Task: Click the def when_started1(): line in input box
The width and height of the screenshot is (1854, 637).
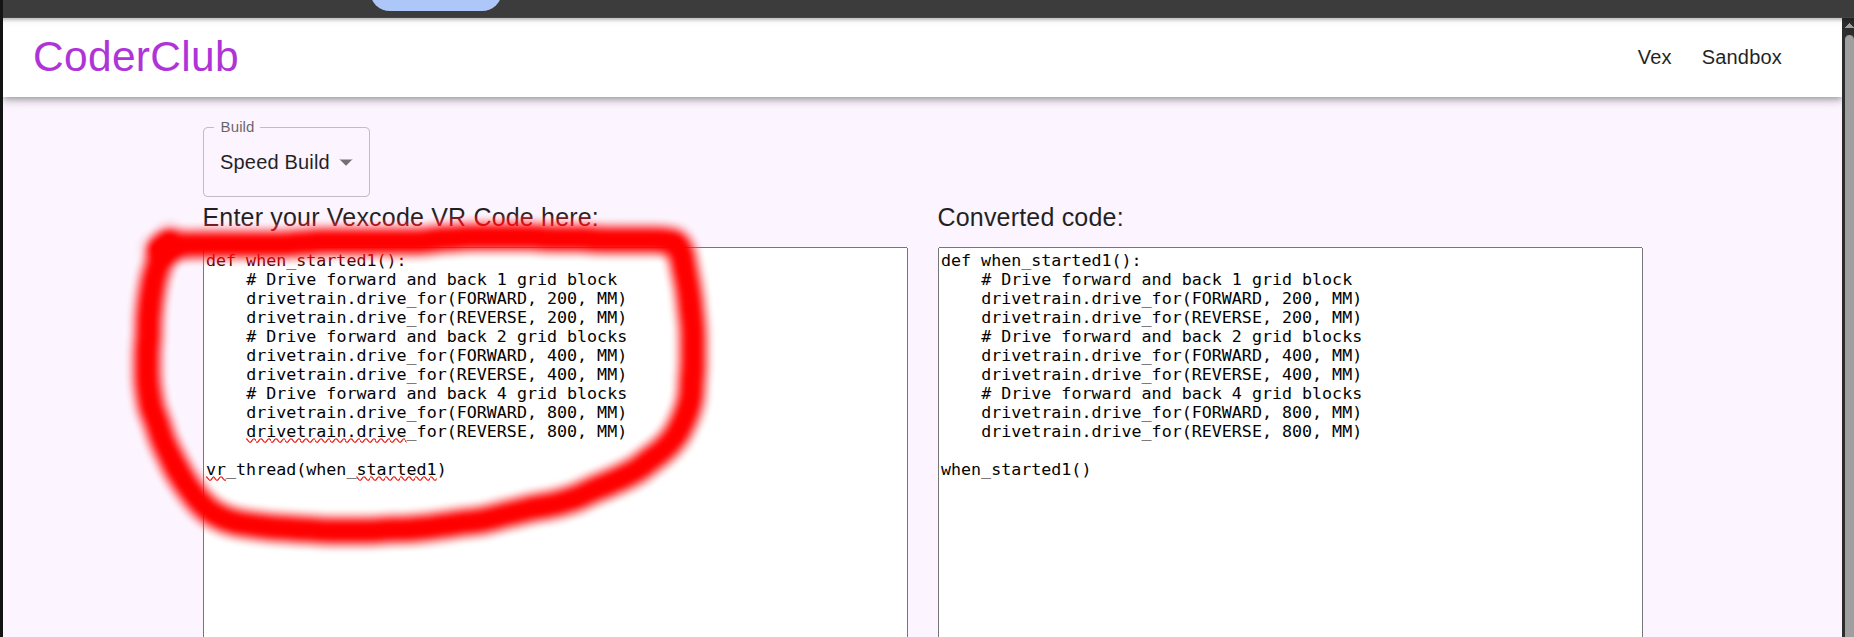Action: 306,261
